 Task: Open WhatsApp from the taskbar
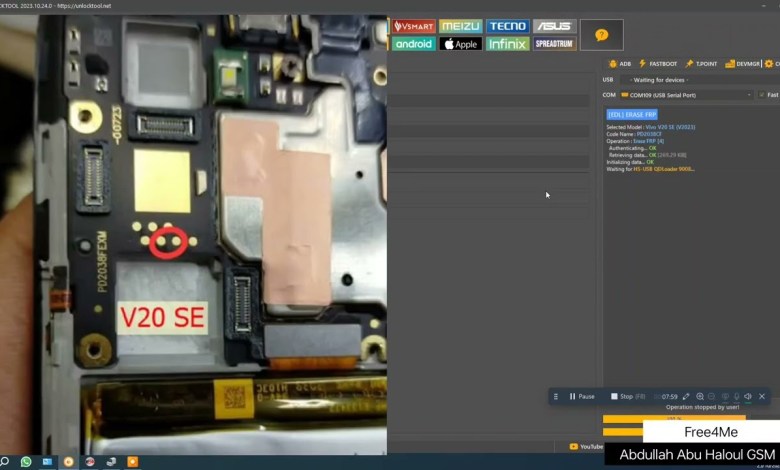pyautogui.click(x=26, y=462)
